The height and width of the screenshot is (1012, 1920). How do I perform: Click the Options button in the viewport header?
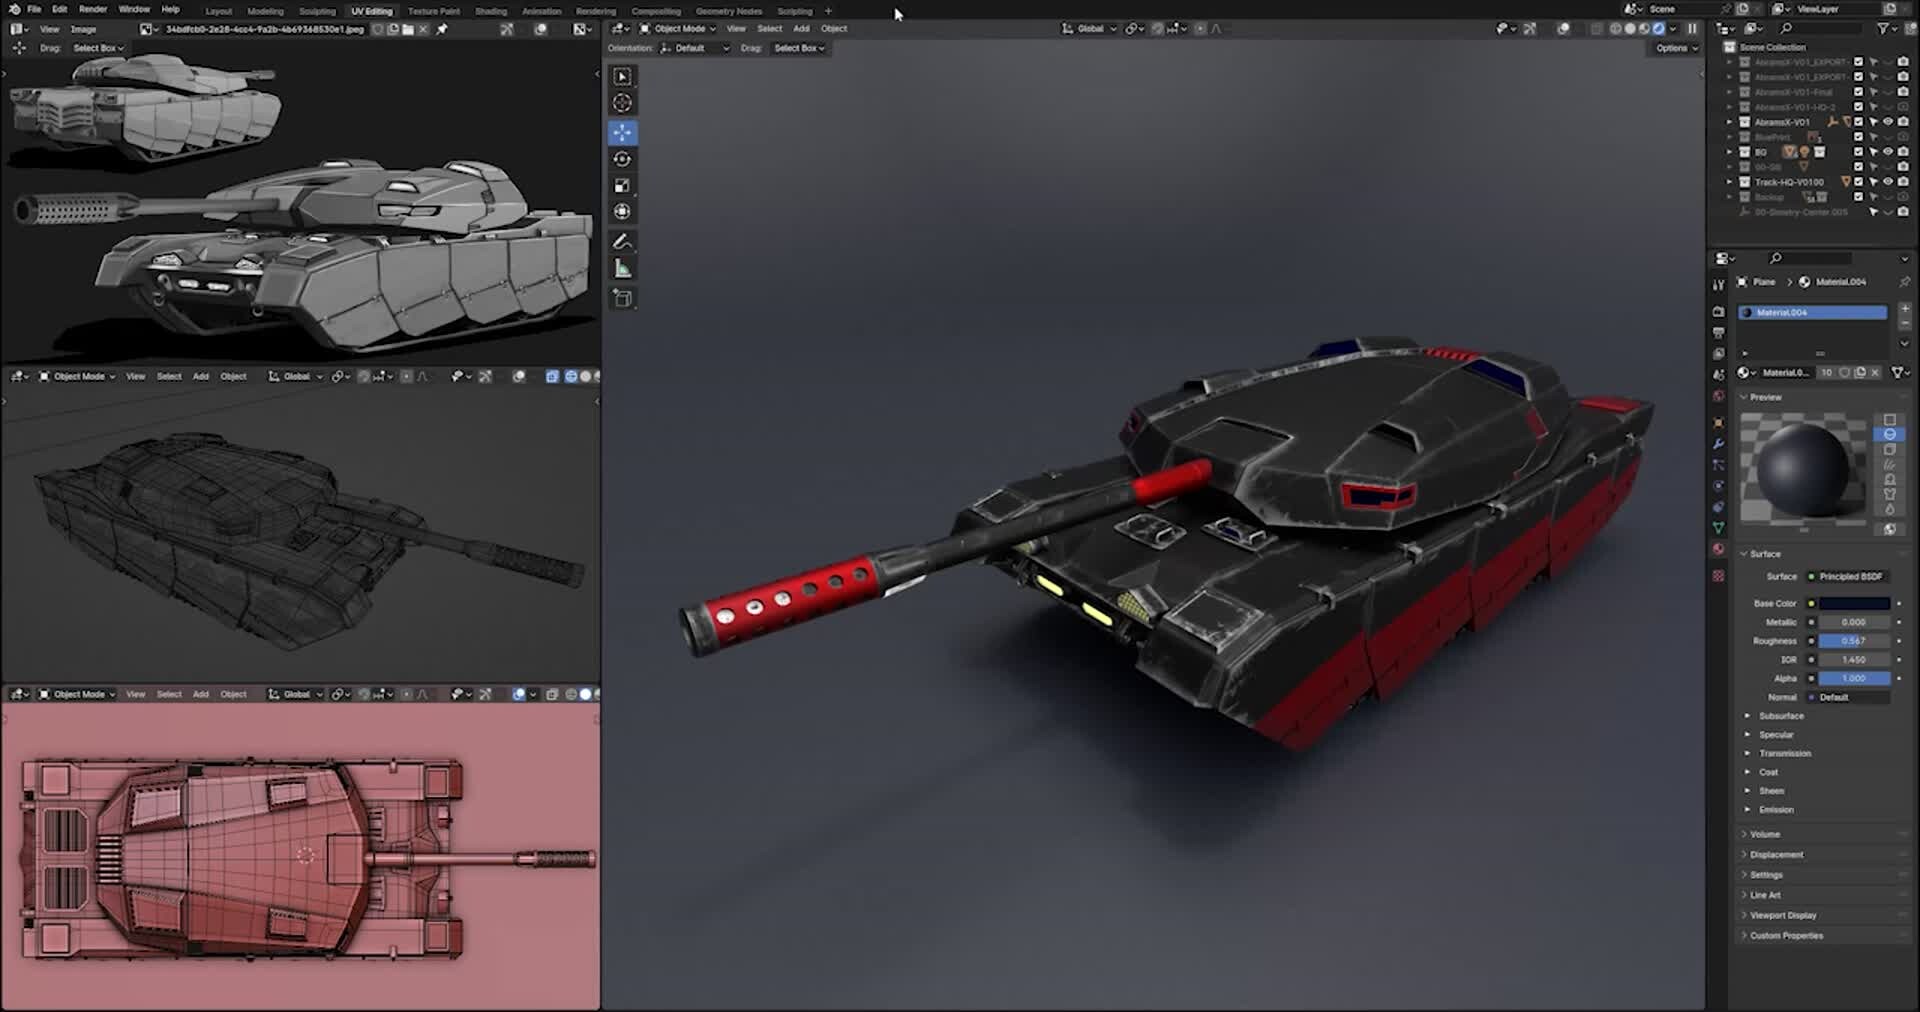(1675, 47)
